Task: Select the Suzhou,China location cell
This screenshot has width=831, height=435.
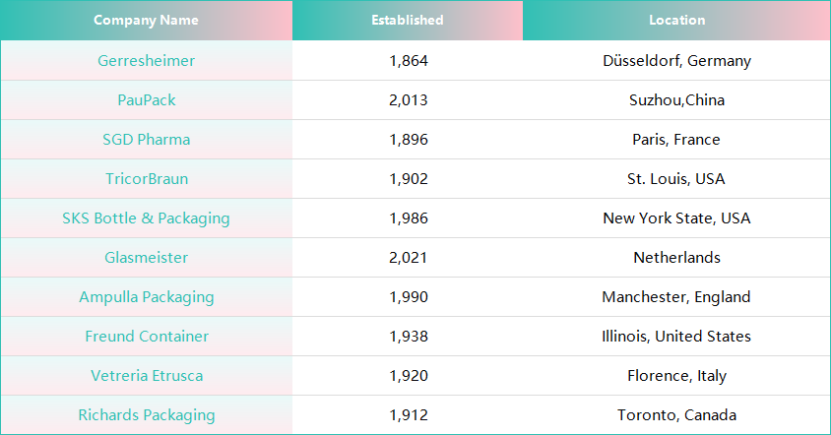Action: click(677, 100)
